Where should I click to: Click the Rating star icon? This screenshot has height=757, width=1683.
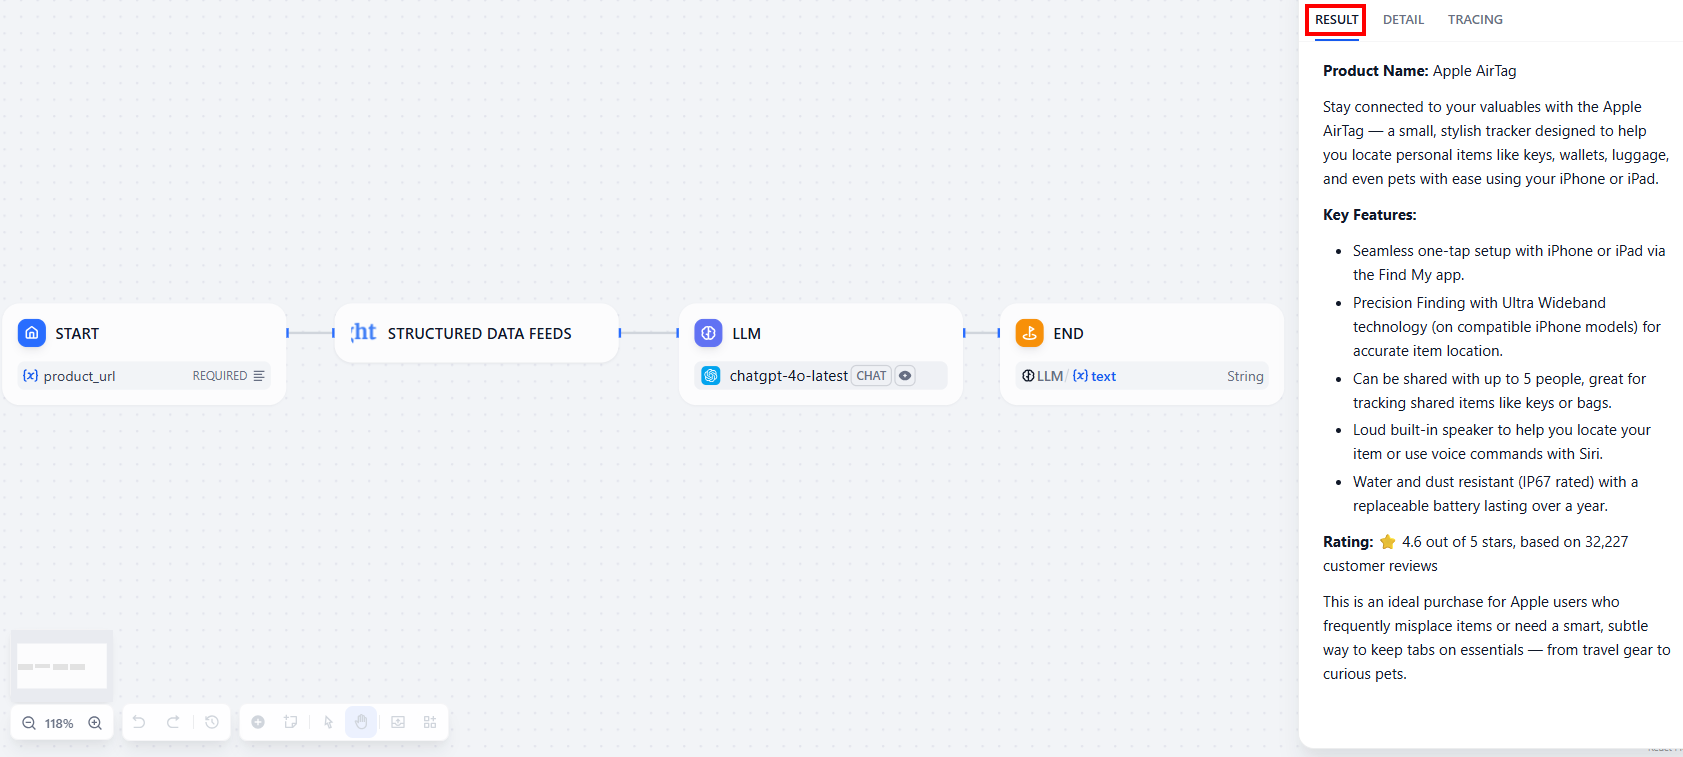coord(1387,542)
